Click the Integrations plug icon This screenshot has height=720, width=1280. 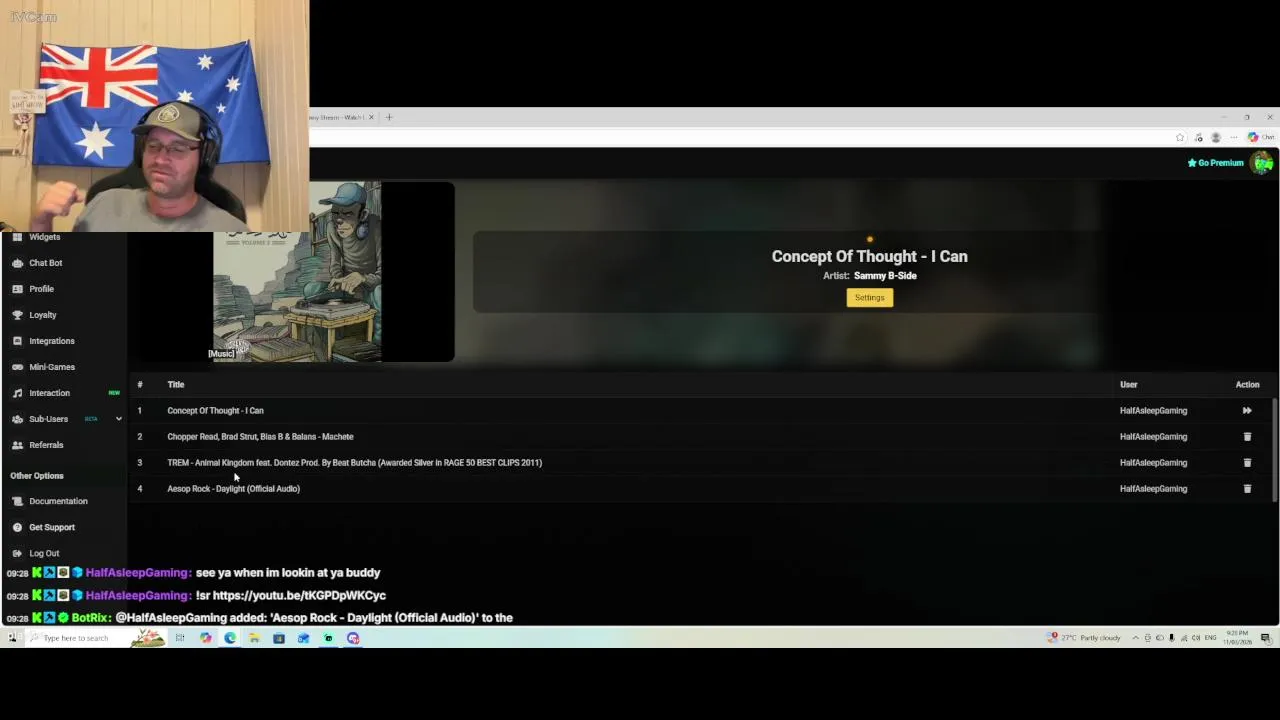pos(17,341)
